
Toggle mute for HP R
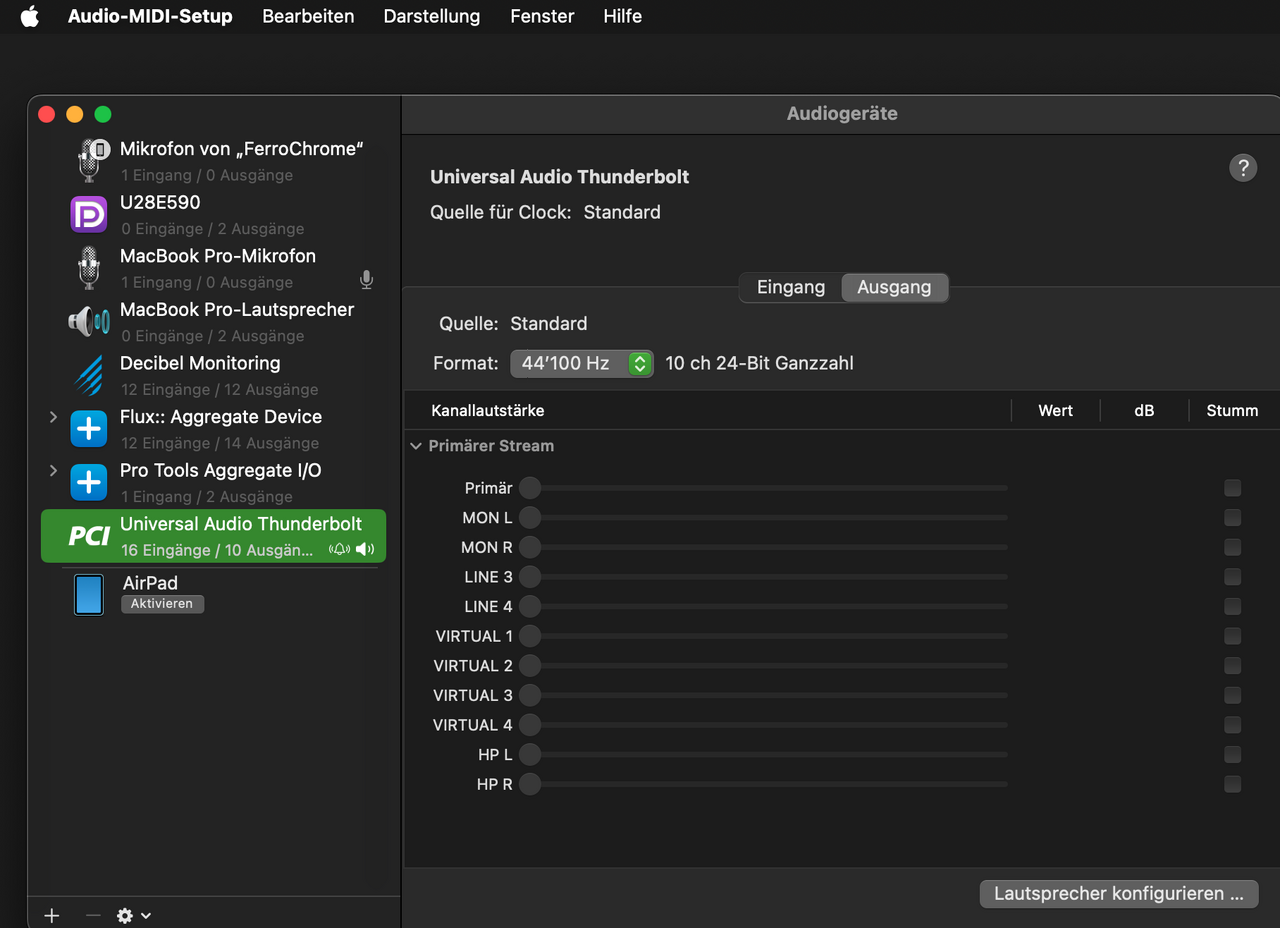click(1232, 784)
